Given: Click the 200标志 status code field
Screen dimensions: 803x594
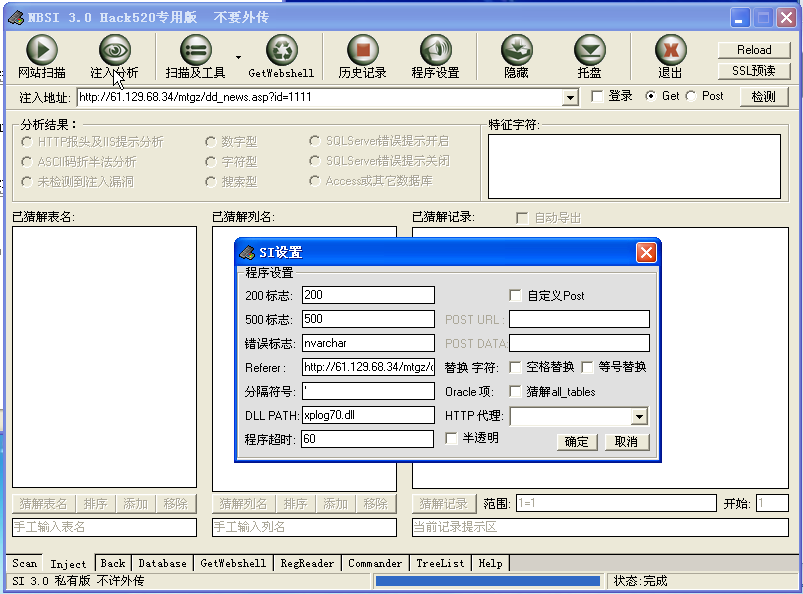Looking at the screenshot, I should (370, 294).
